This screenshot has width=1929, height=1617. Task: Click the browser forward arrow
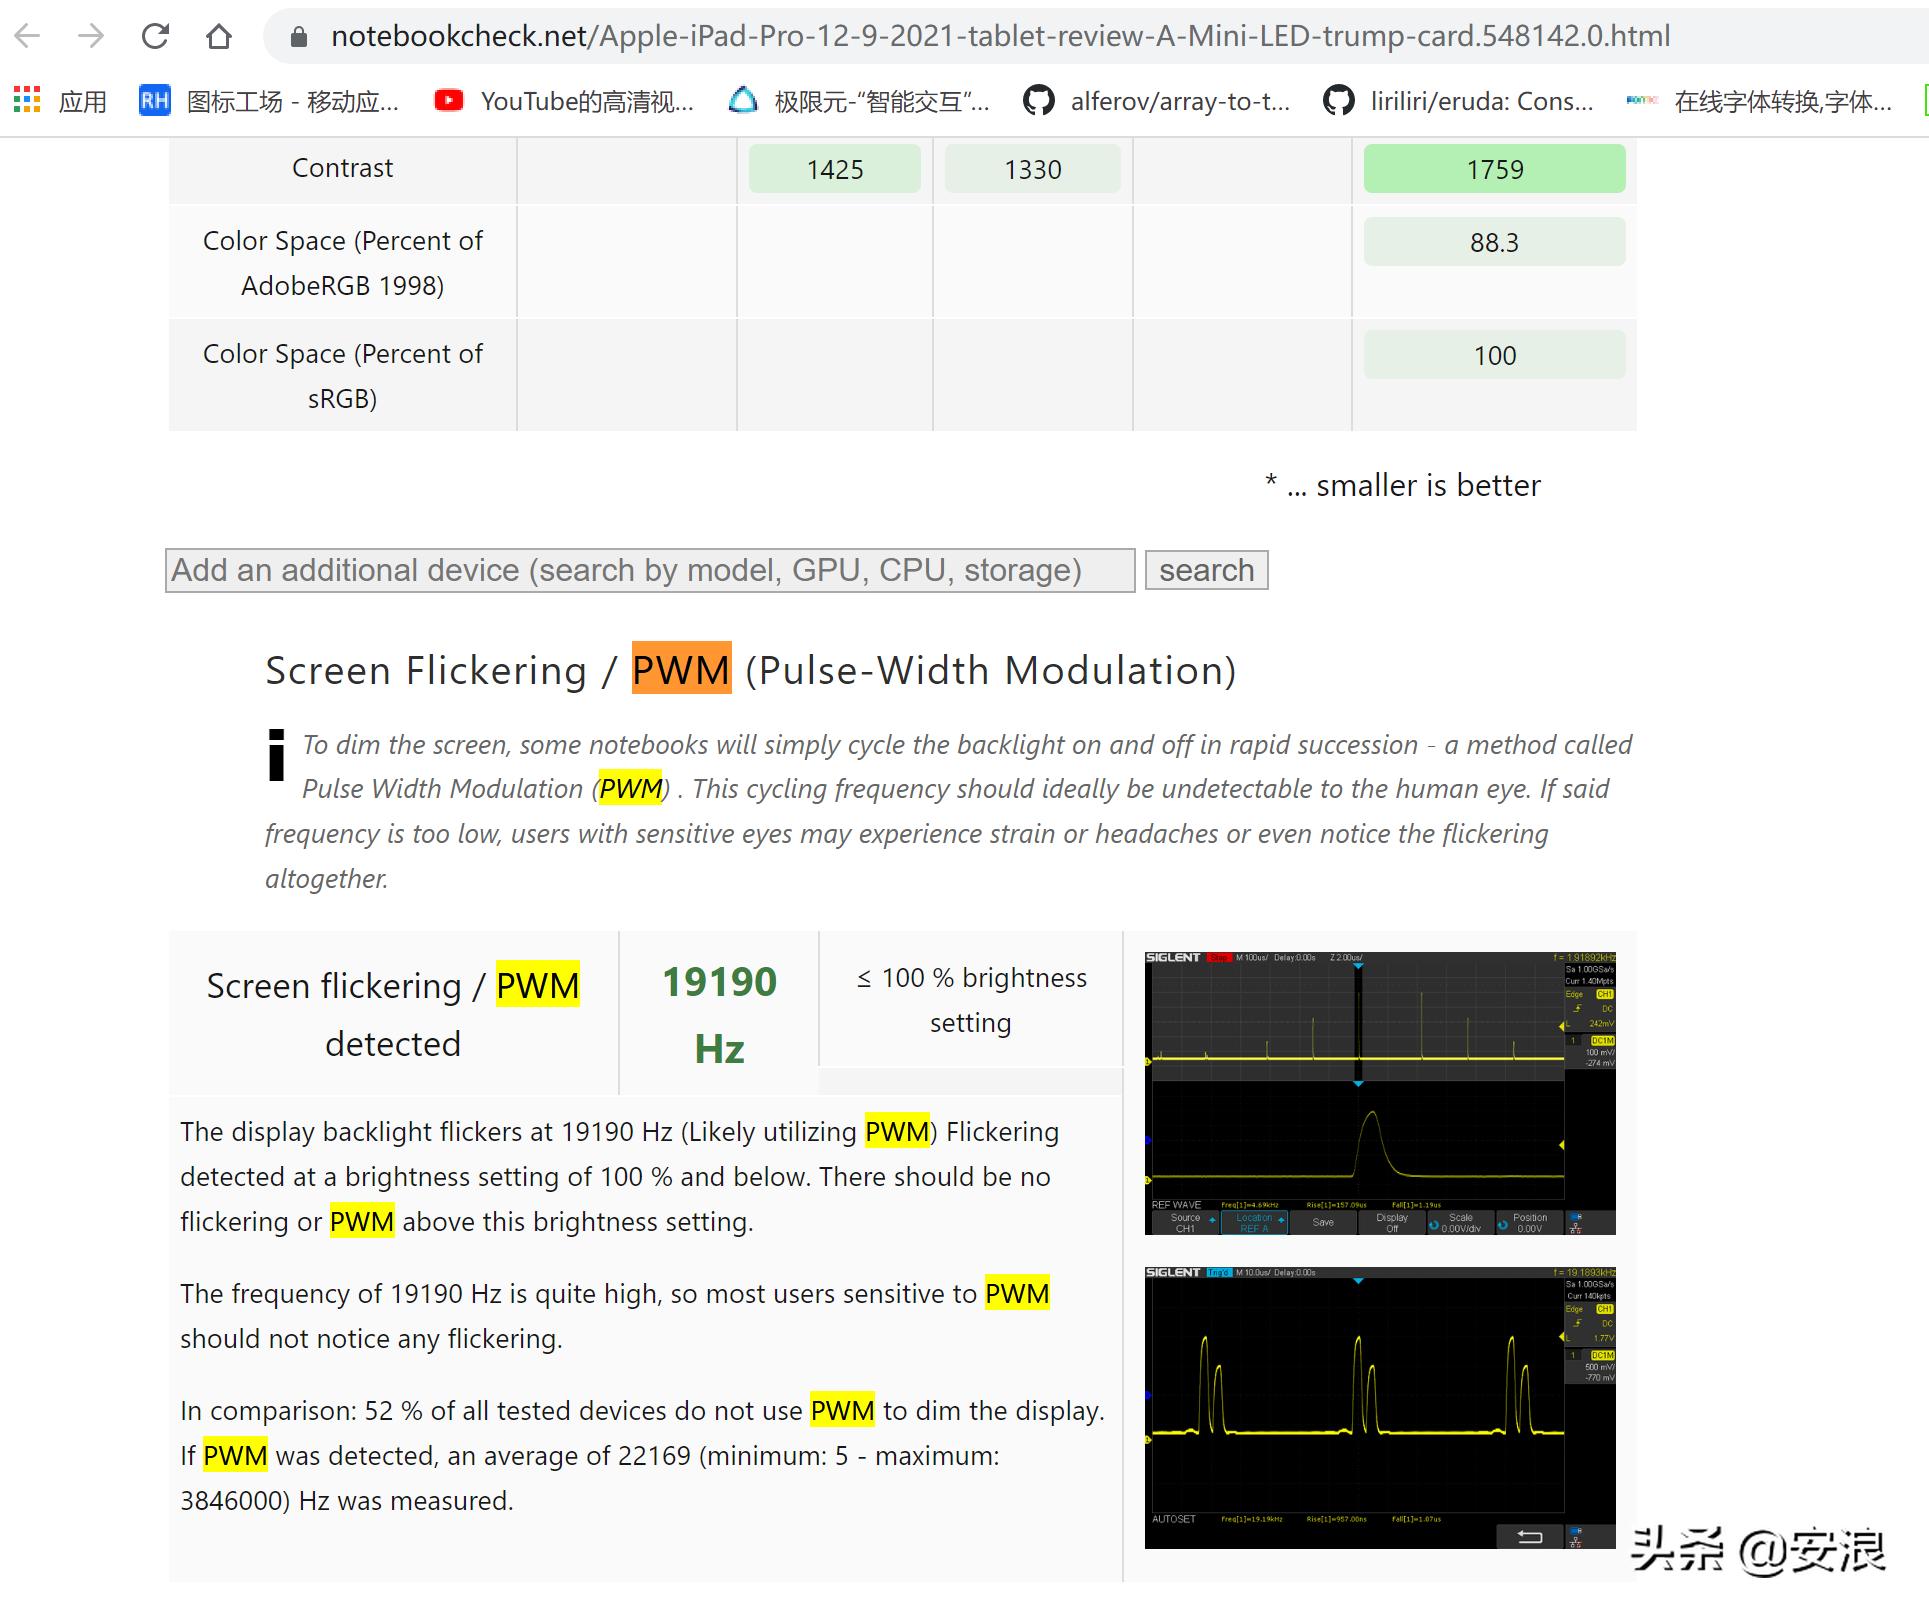pos(91,37)
